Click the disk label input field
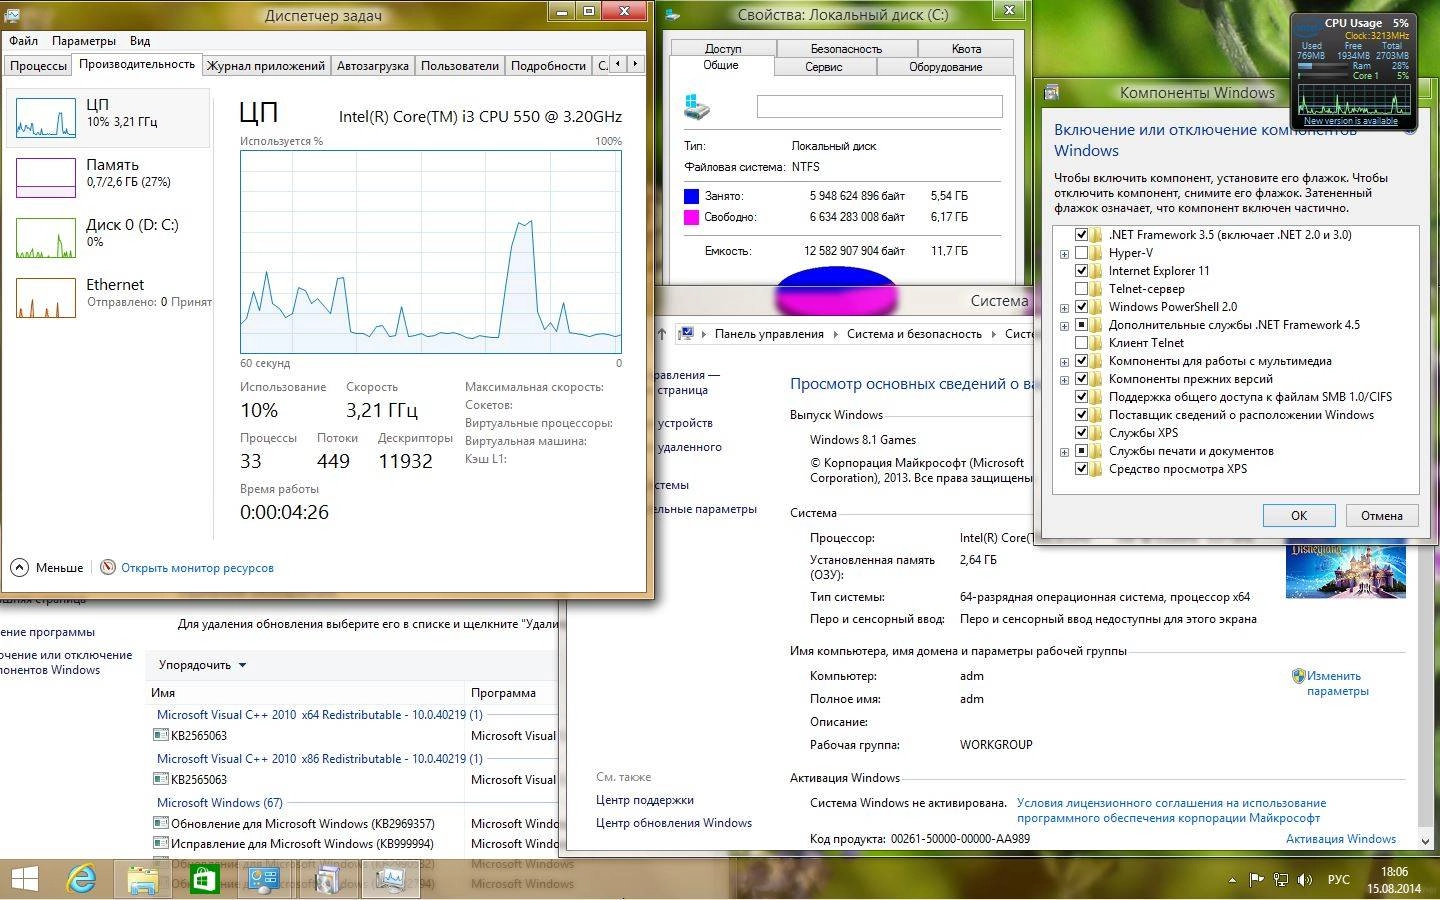Image resolution: width=1440 pixels, height=900 pixels. [x=879, y=106]
